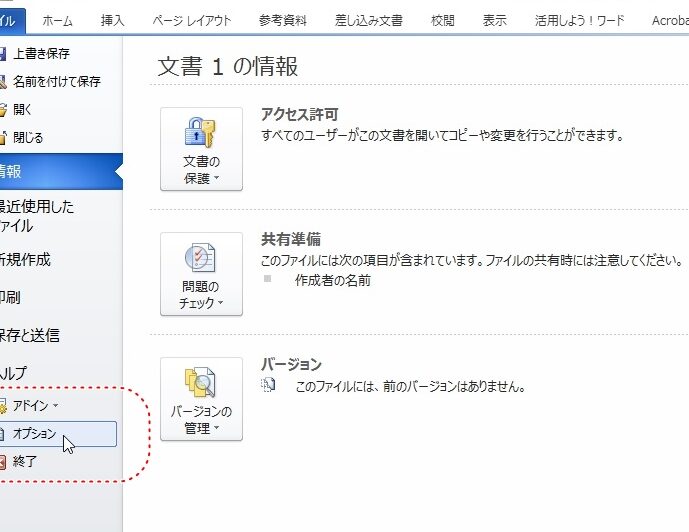Click the アドイン gear icon
This screenshot has width=689, height=532.
coord(3,406)
